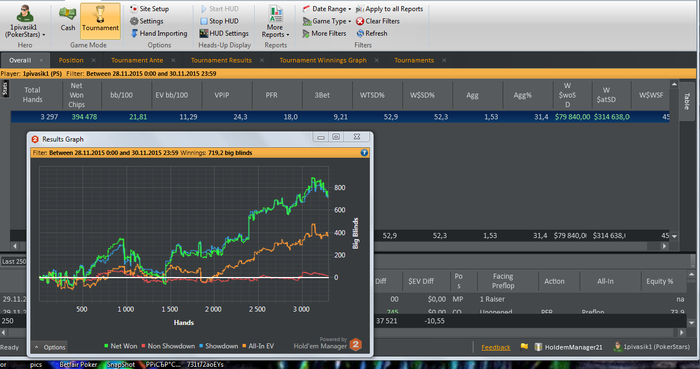Close the Overall tab
This screenshot has width=700, height=369.
[42, 60]
